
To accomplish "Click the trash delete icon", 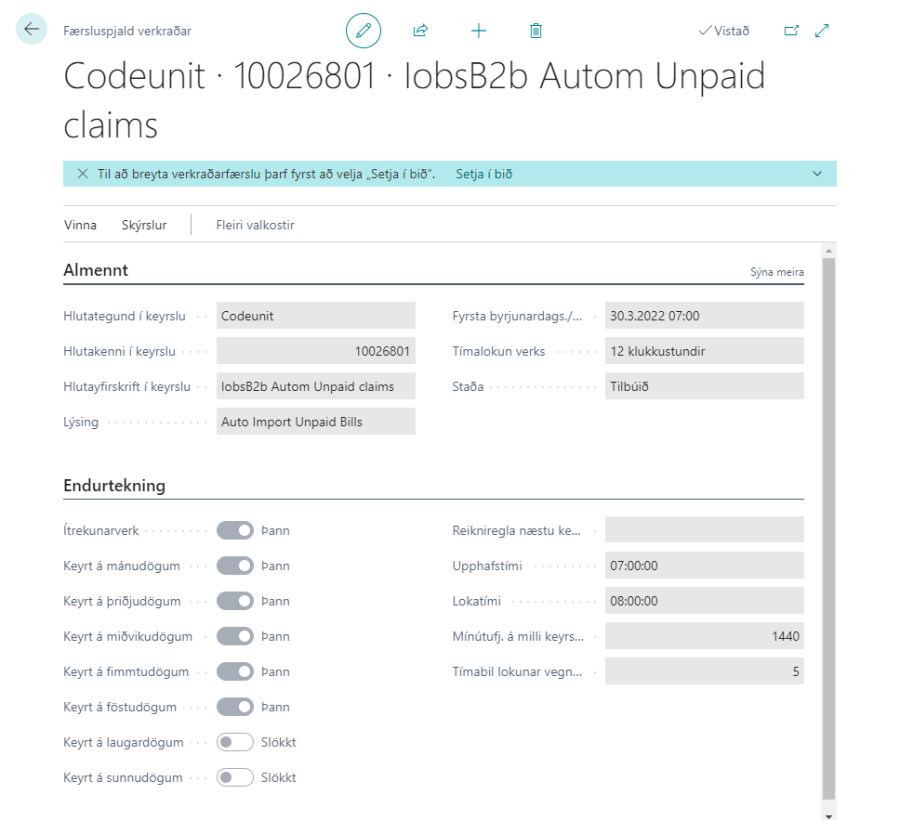I will click(536, 31).
